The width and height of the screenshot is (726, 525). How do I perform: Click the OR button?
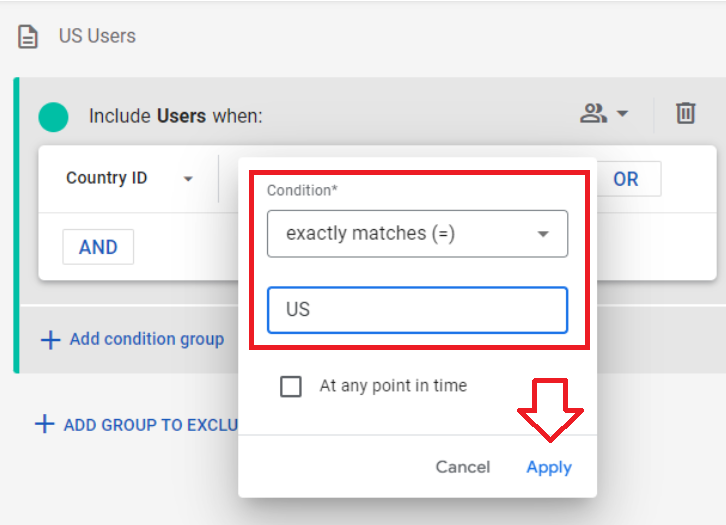[626, 179]
